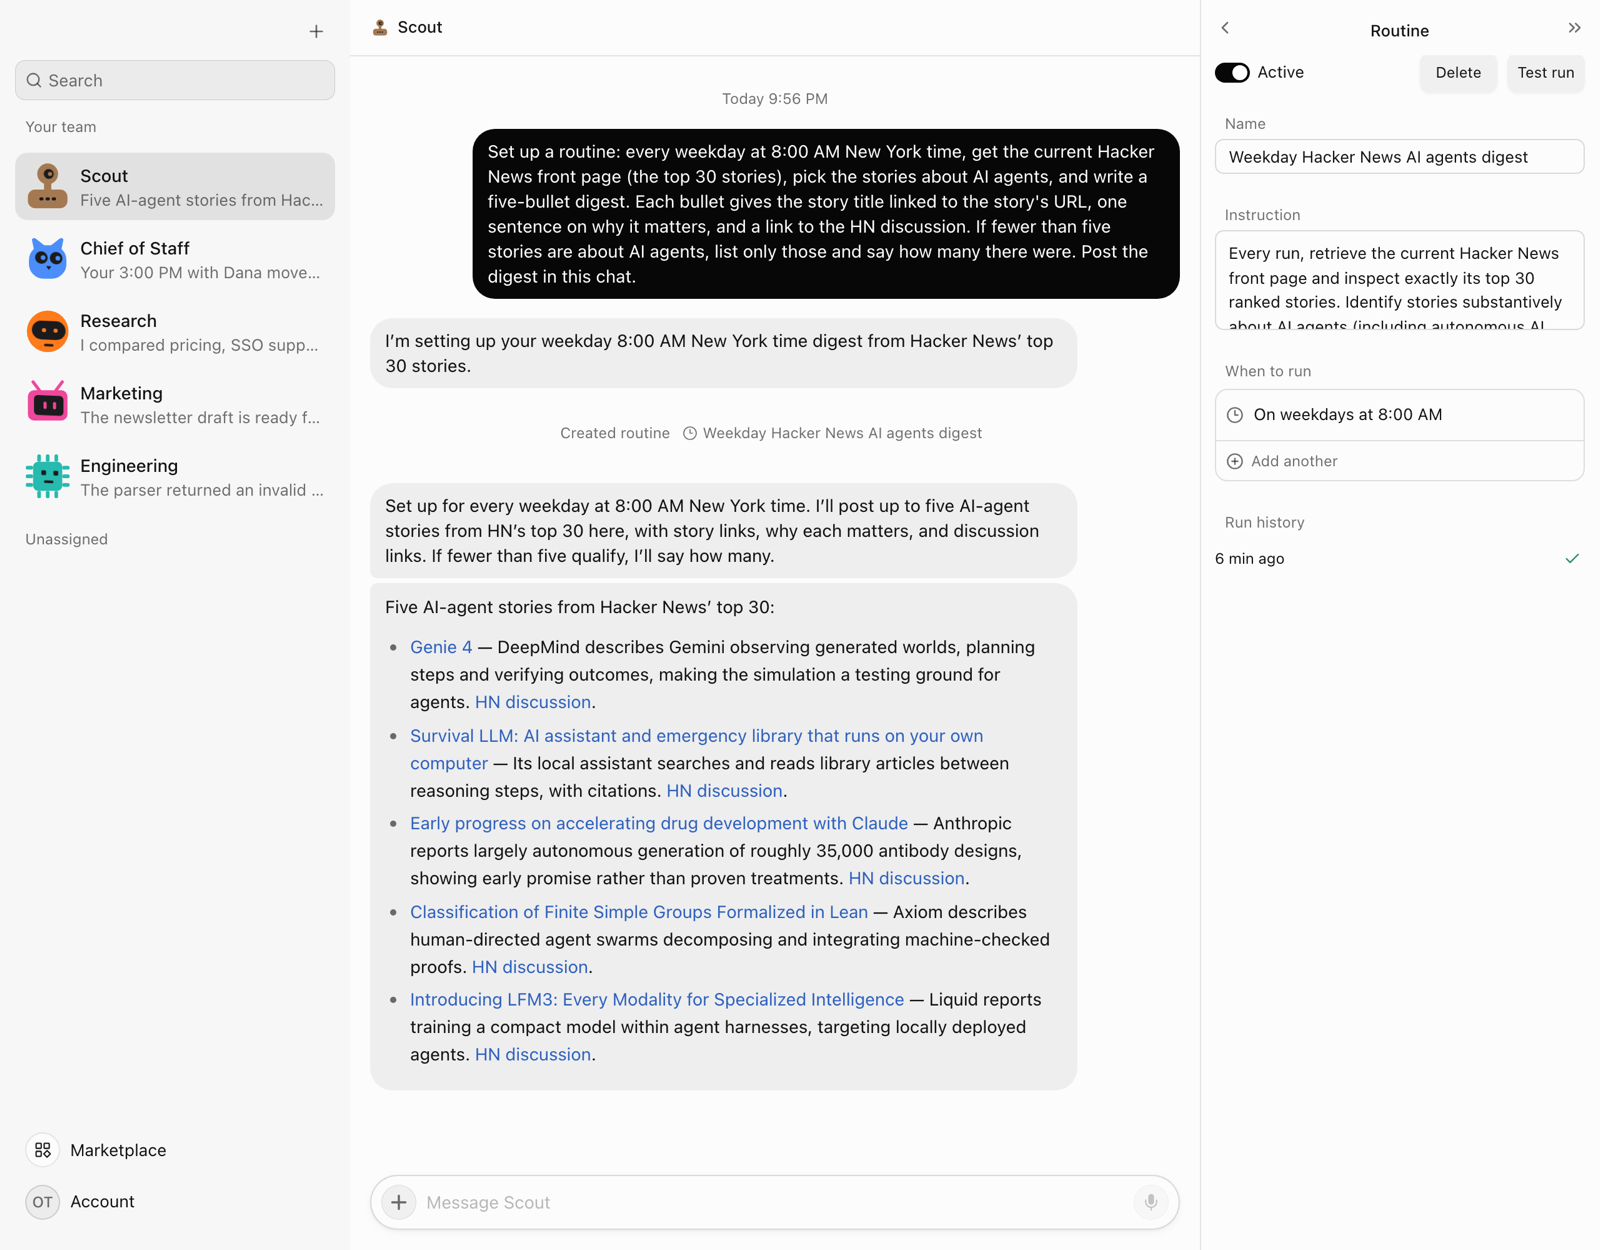Click Run history heading

click(x=1264, y=522)
